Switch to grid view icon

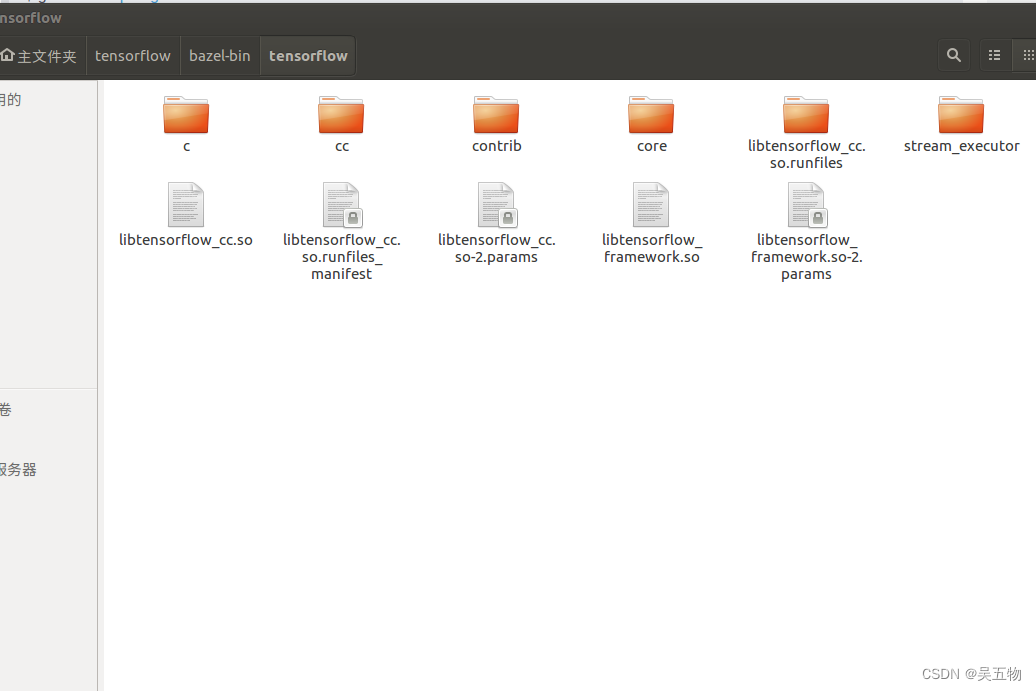pyautogui.click(x=1027, y=55)
